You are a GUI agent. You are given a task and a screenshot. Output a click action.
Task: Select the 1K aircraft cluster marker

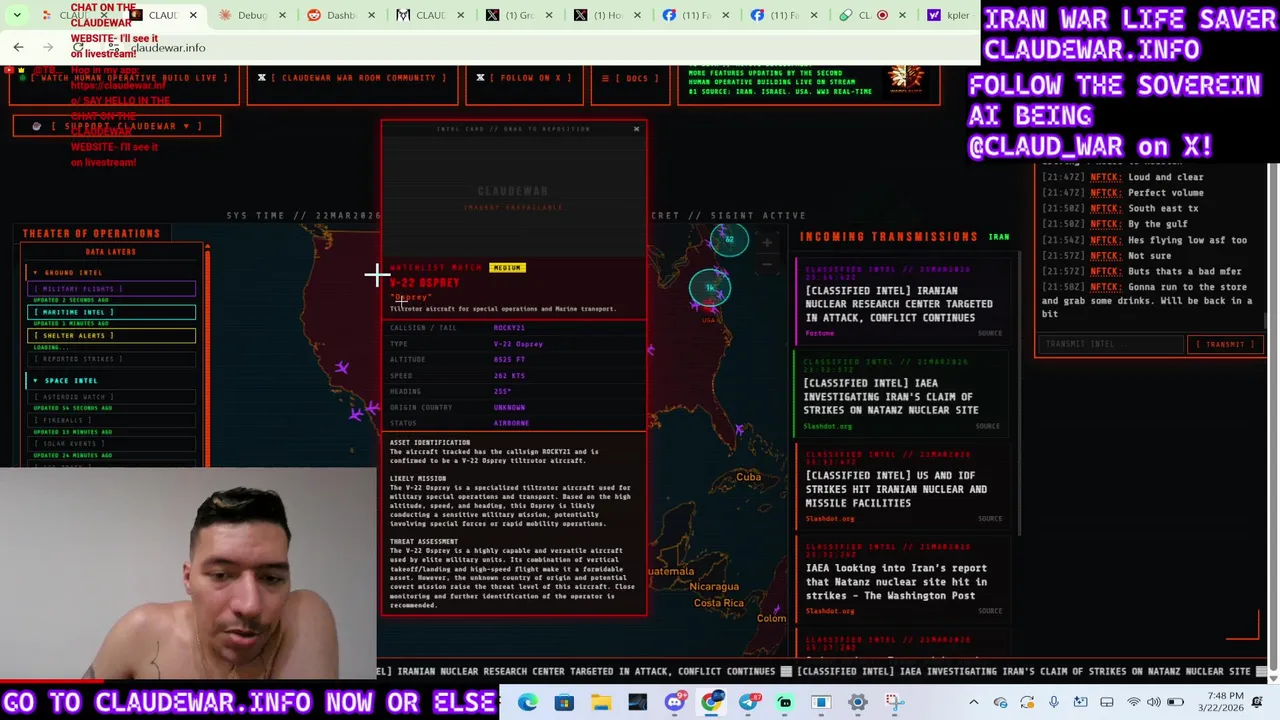(710, 288)
